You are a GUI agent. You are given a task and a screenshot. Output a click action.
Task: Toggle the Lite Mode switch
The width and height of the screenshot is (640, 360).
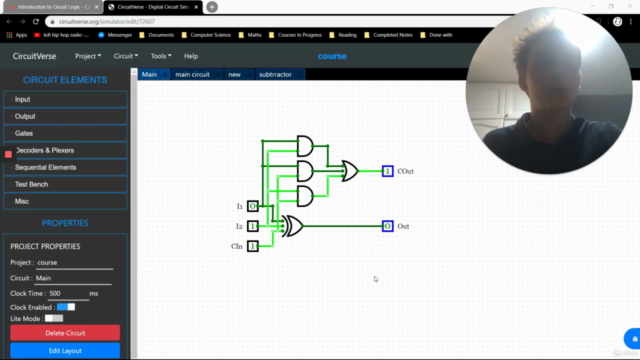54,318
